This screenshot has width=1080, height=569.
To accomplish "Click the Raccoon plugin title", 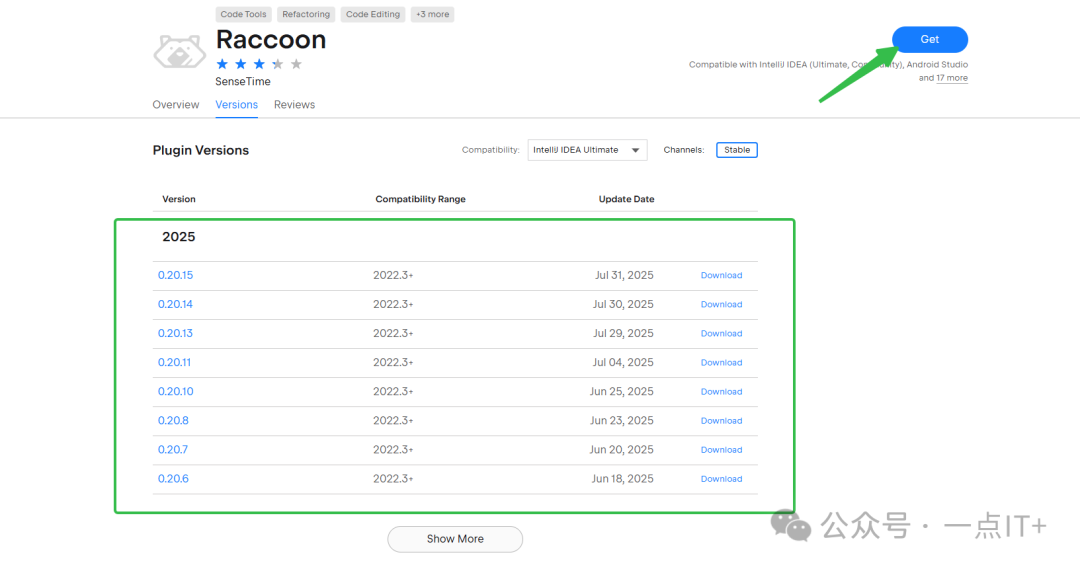I will pos(271,40).
